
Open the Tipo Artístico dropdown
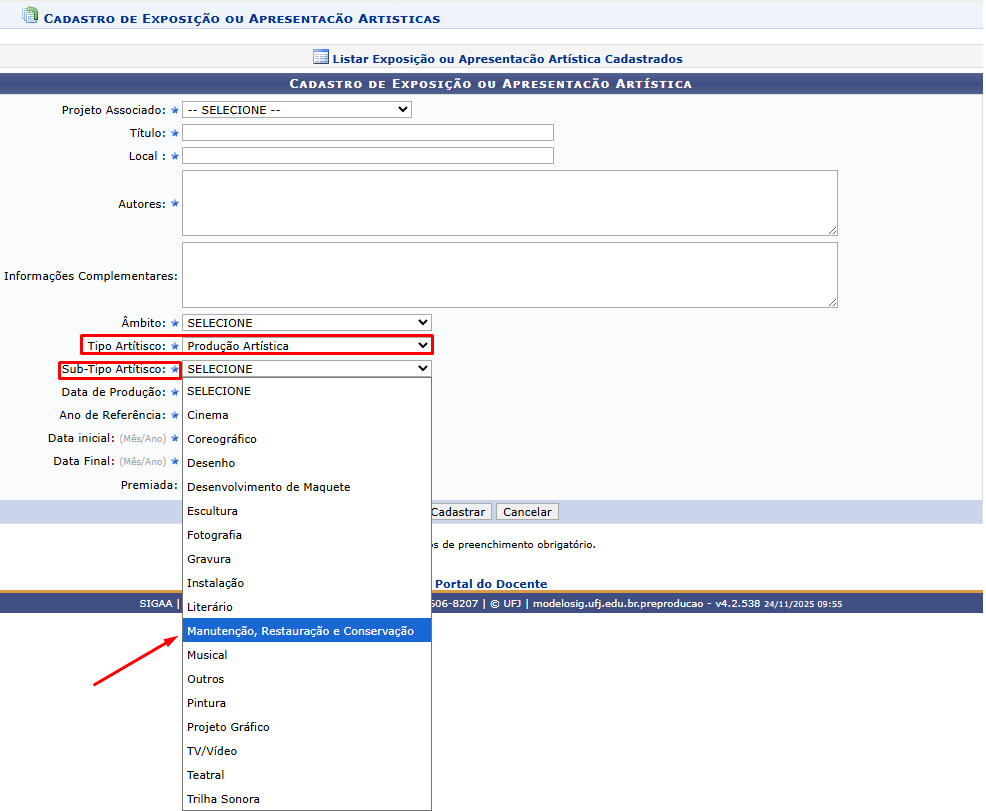click(x=307, y=346)
